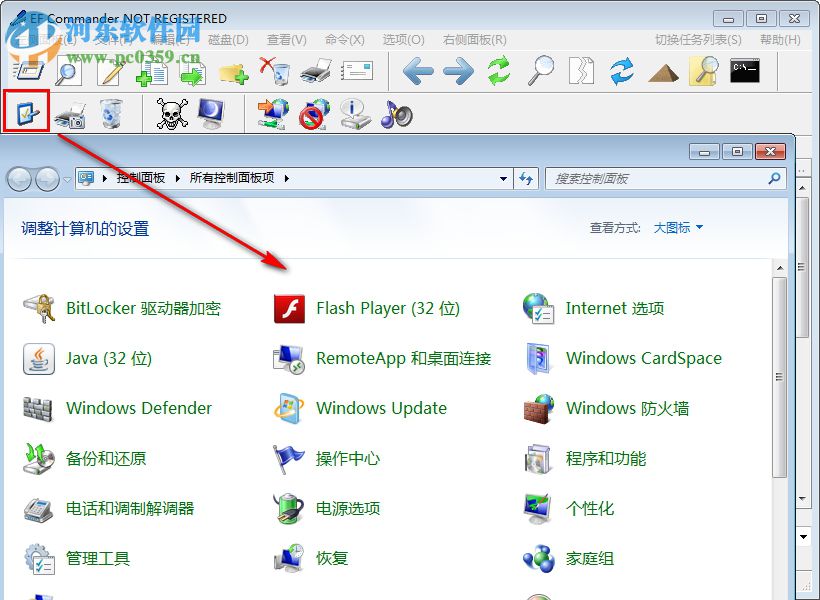The width and height of the screenshot is (820, 600).
Task: Click the pyramid icon on the toolbar
Action: (x=665, y=70)
